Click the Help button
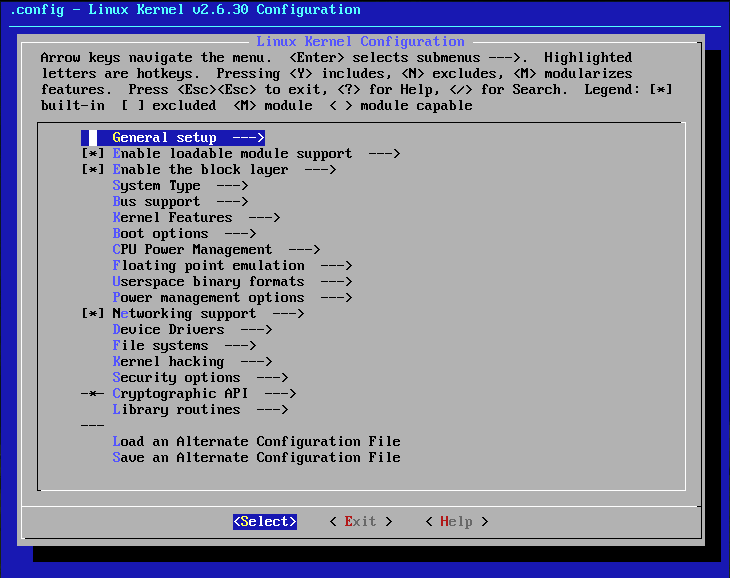The height and width of the screenshot is (578, 730). (457, 522)
